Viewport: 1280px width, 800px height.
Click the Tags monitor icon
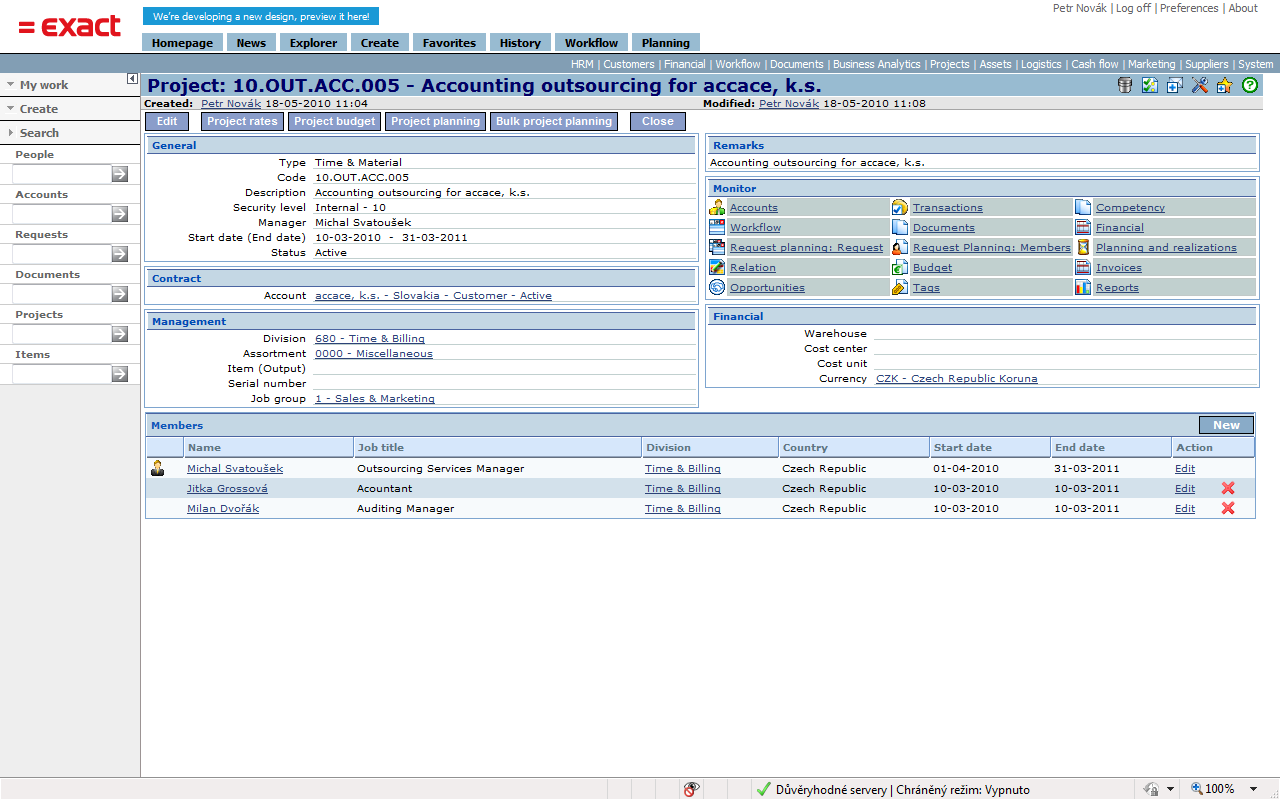click(900, 287)
